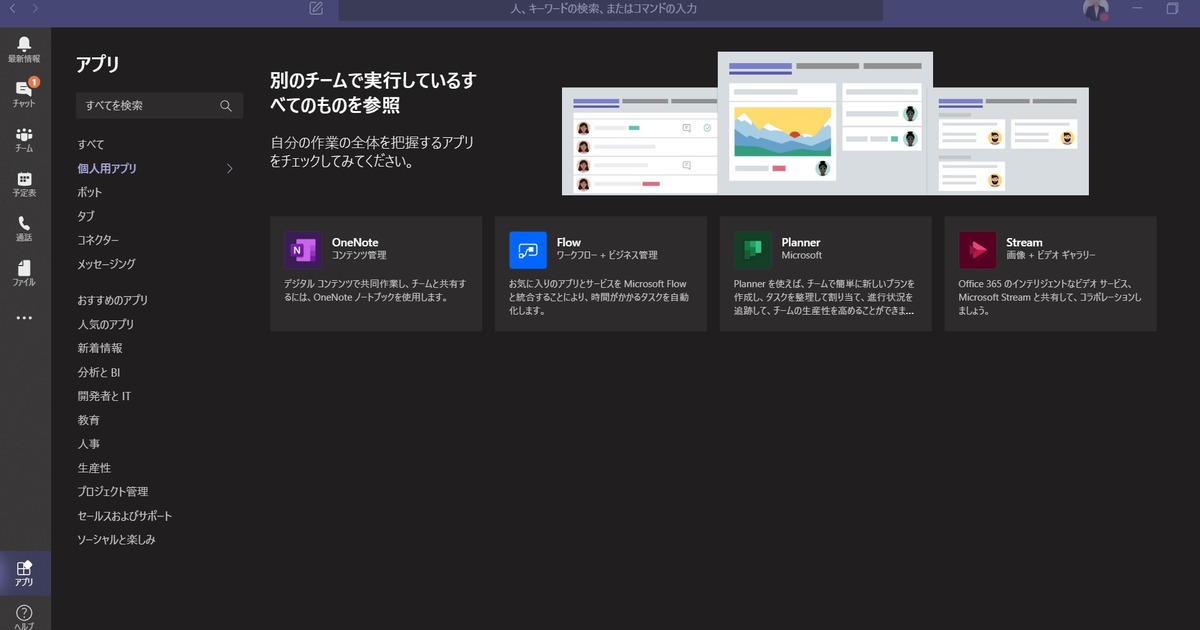
Task: Click the new chat compose icon
Action: click(316, 8)
